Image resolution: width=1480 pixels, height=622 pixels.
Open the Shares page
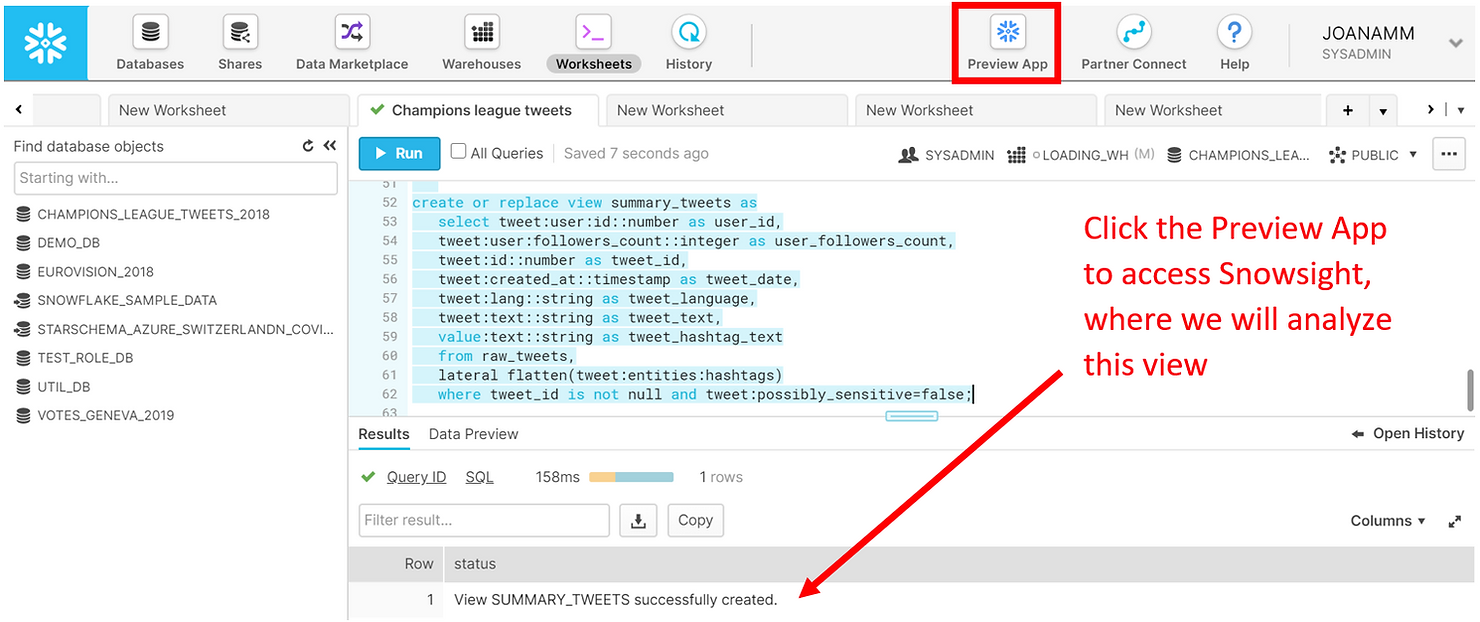[x=240, y=44]
